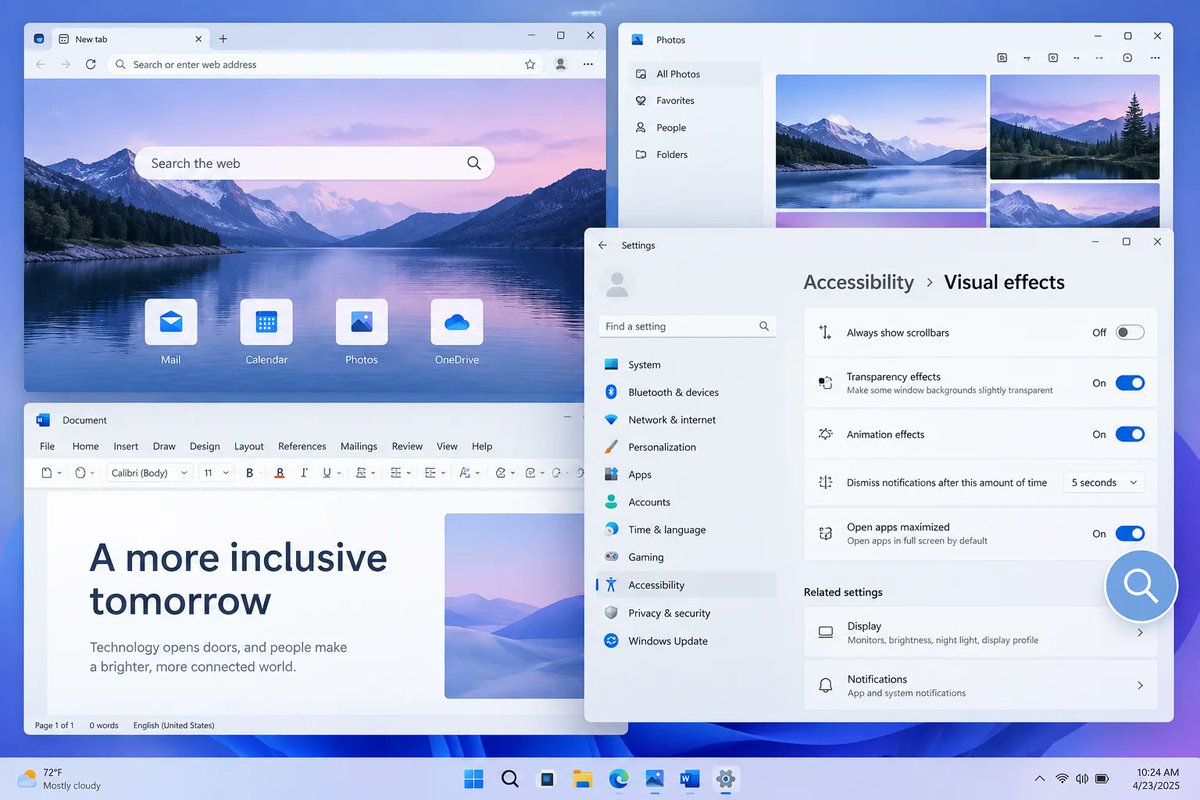Screen dimensions: 1200x800
Task: Switch to the View tab in Word
Action: pyautogui.click(x=447, y=446)
